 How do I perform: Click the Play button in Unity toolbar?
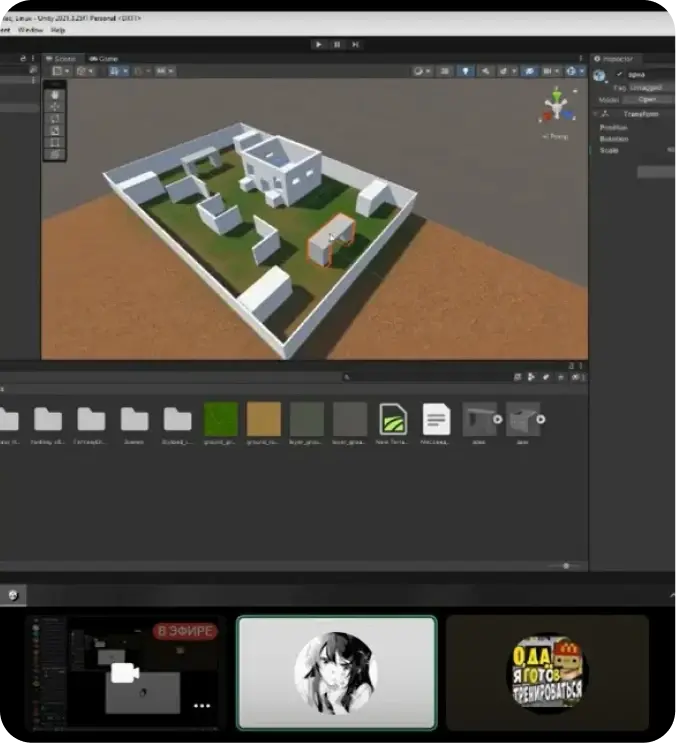pyautogui.click(x=319, y=45)
